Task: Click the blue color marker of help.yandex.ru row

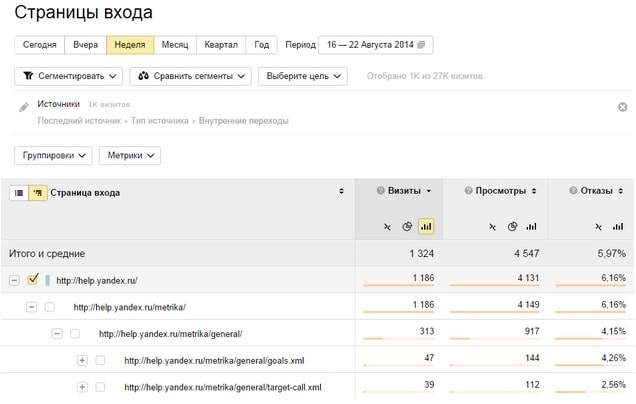Action: click(x=47, y=280)
